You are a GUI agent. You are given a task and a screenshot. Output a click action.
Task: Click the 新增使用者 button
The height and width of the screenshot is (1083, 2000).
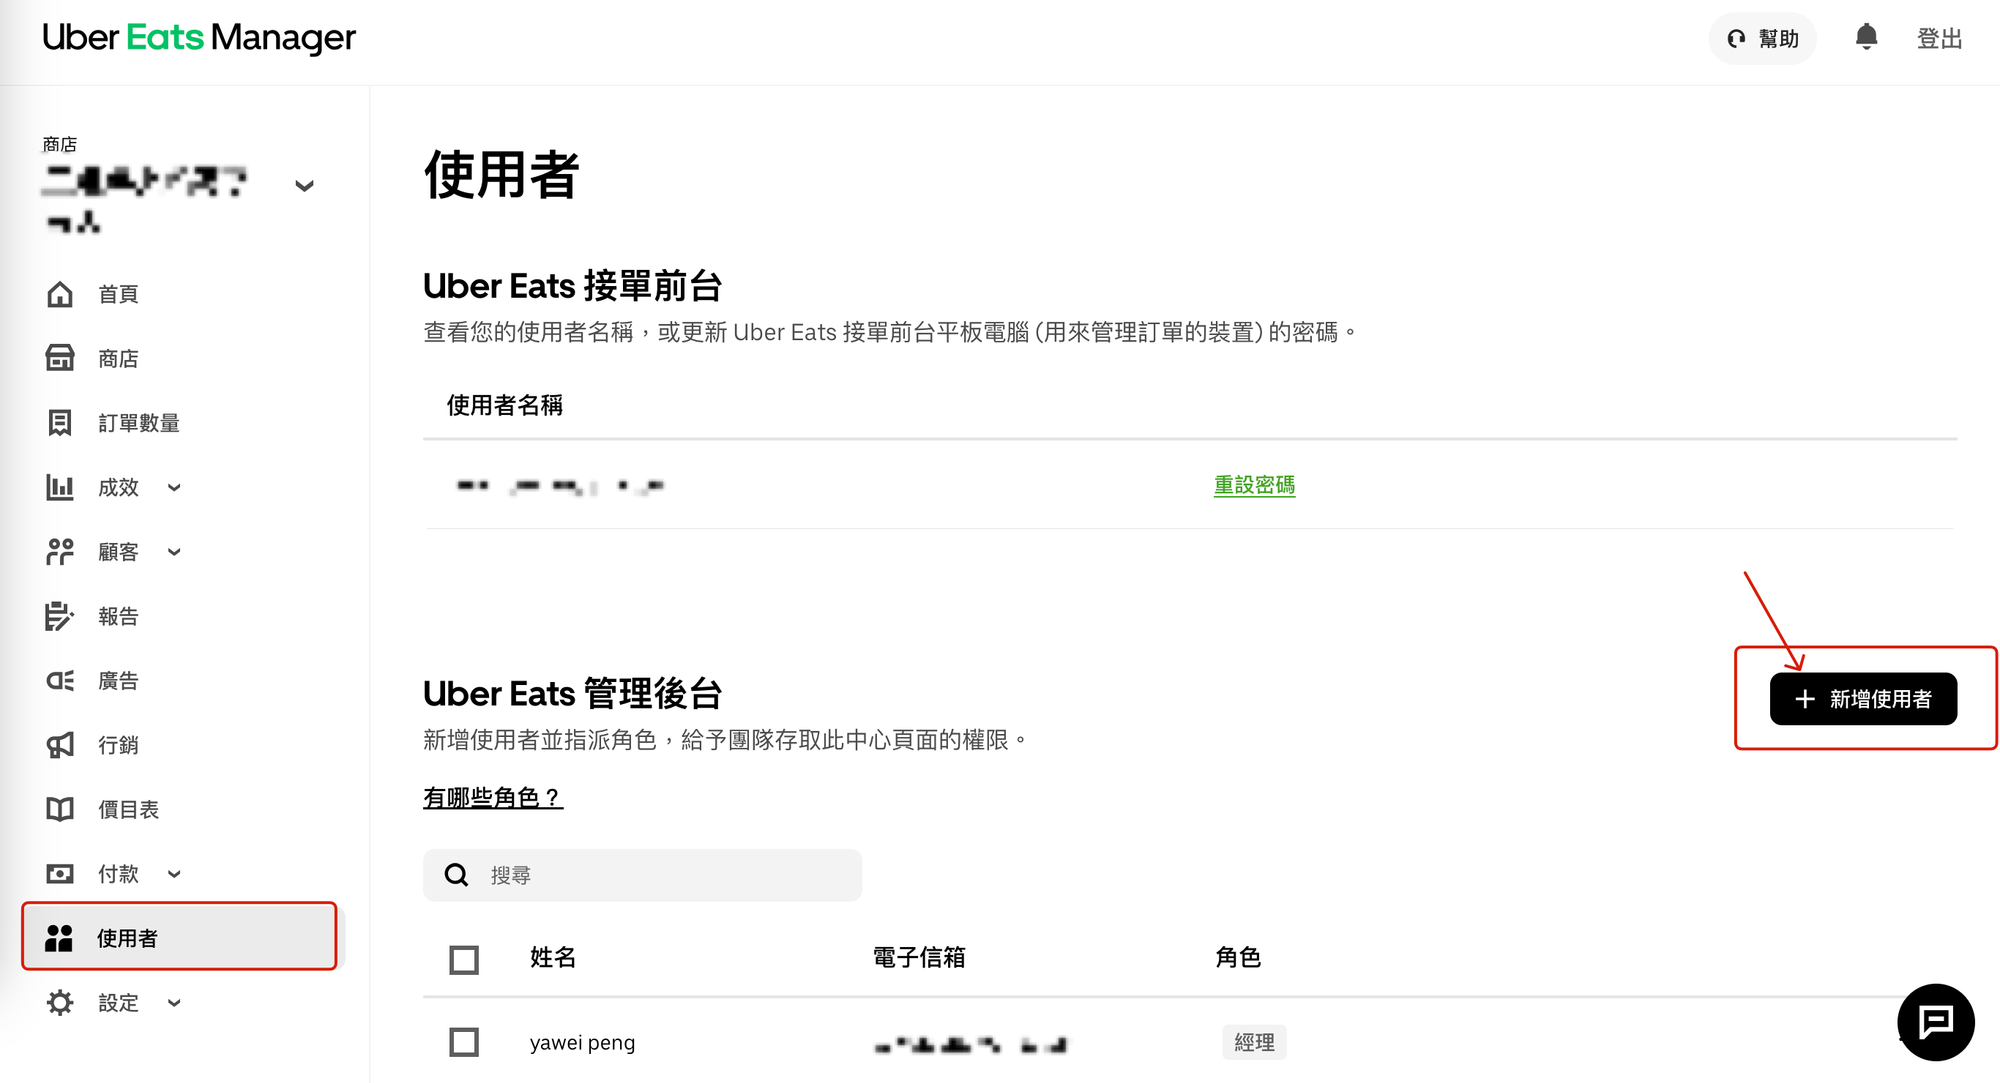pos(1863,699)
